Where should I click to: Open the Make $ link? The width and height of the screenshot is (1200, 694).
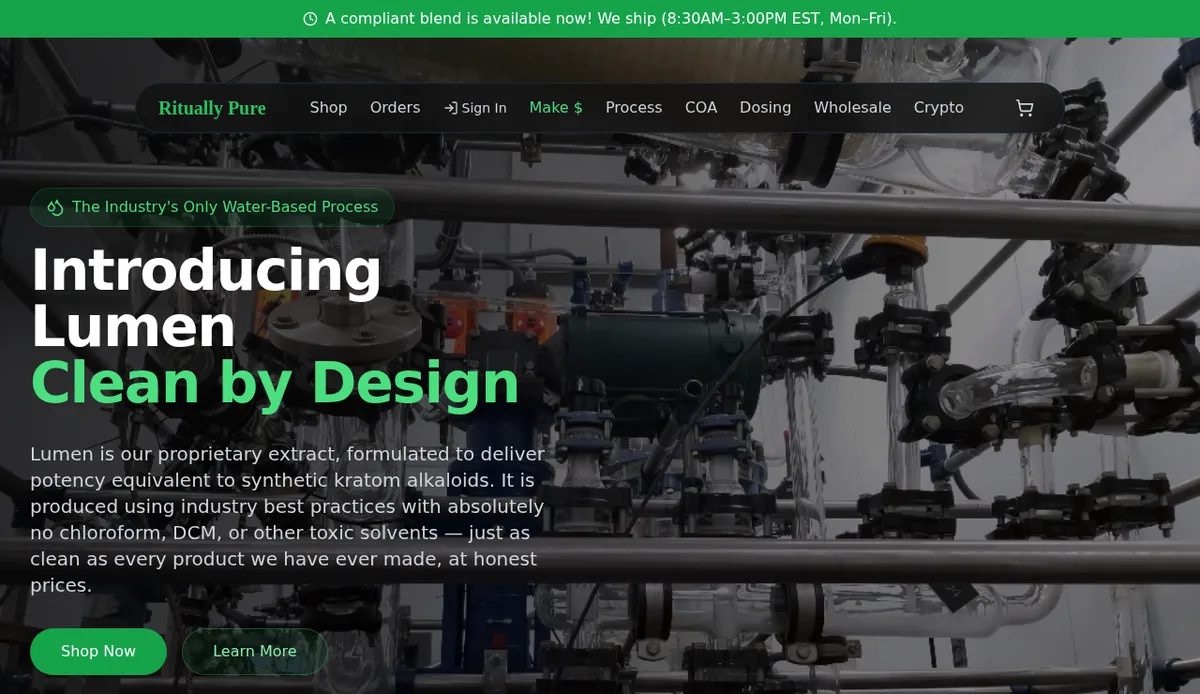(556, 107)
